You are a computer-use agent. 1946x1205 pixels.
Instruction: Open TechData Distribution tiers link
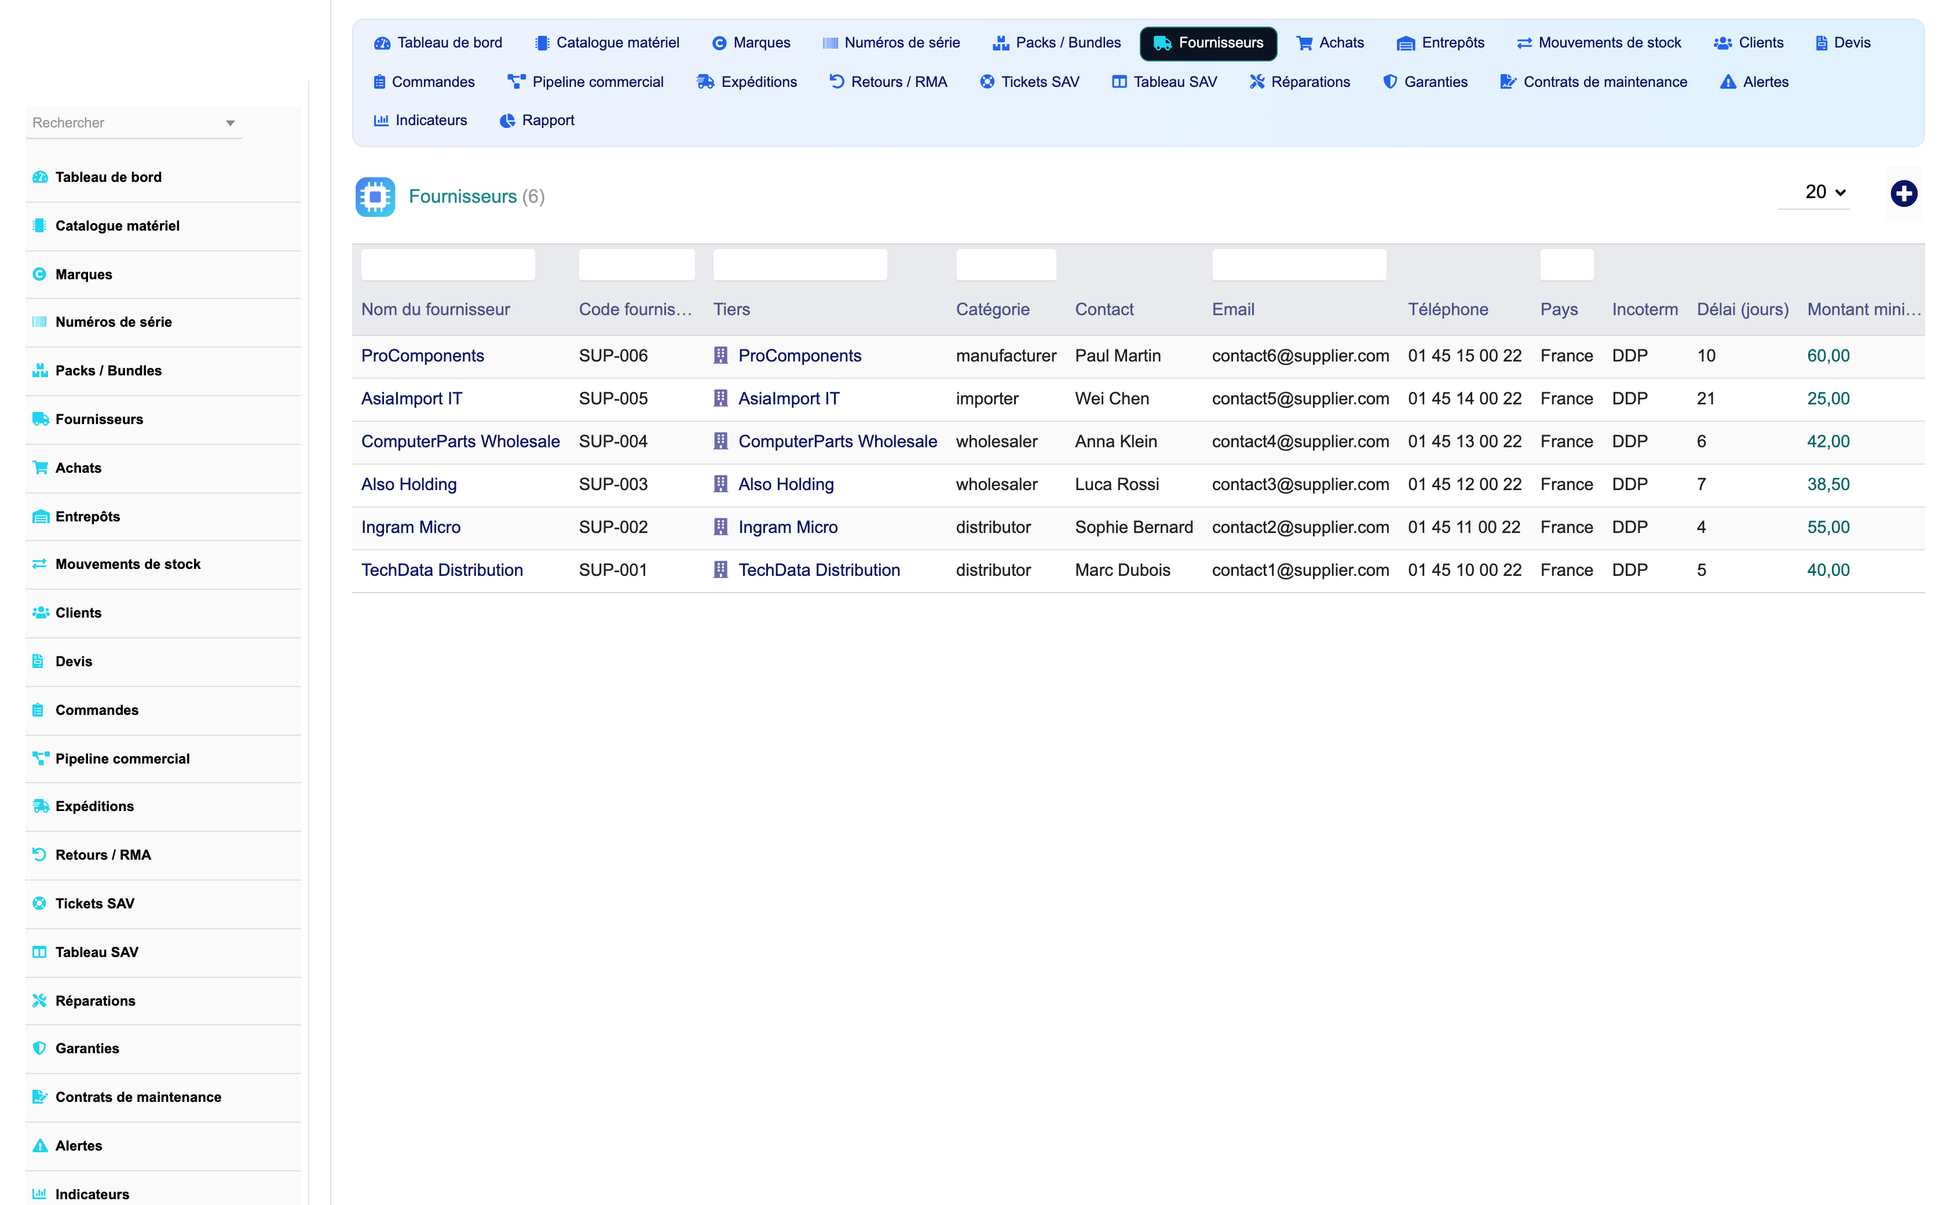point(818,570)
